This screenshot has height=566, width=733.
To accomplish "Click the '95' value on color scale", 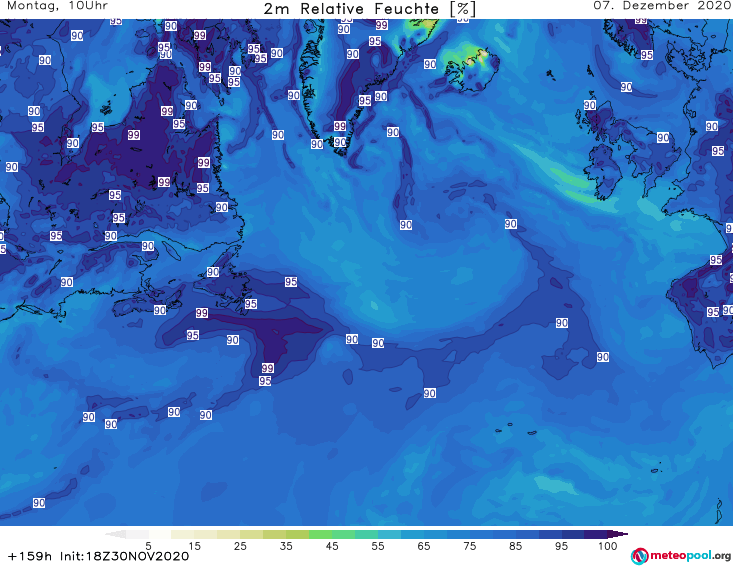I will (561, 546).
